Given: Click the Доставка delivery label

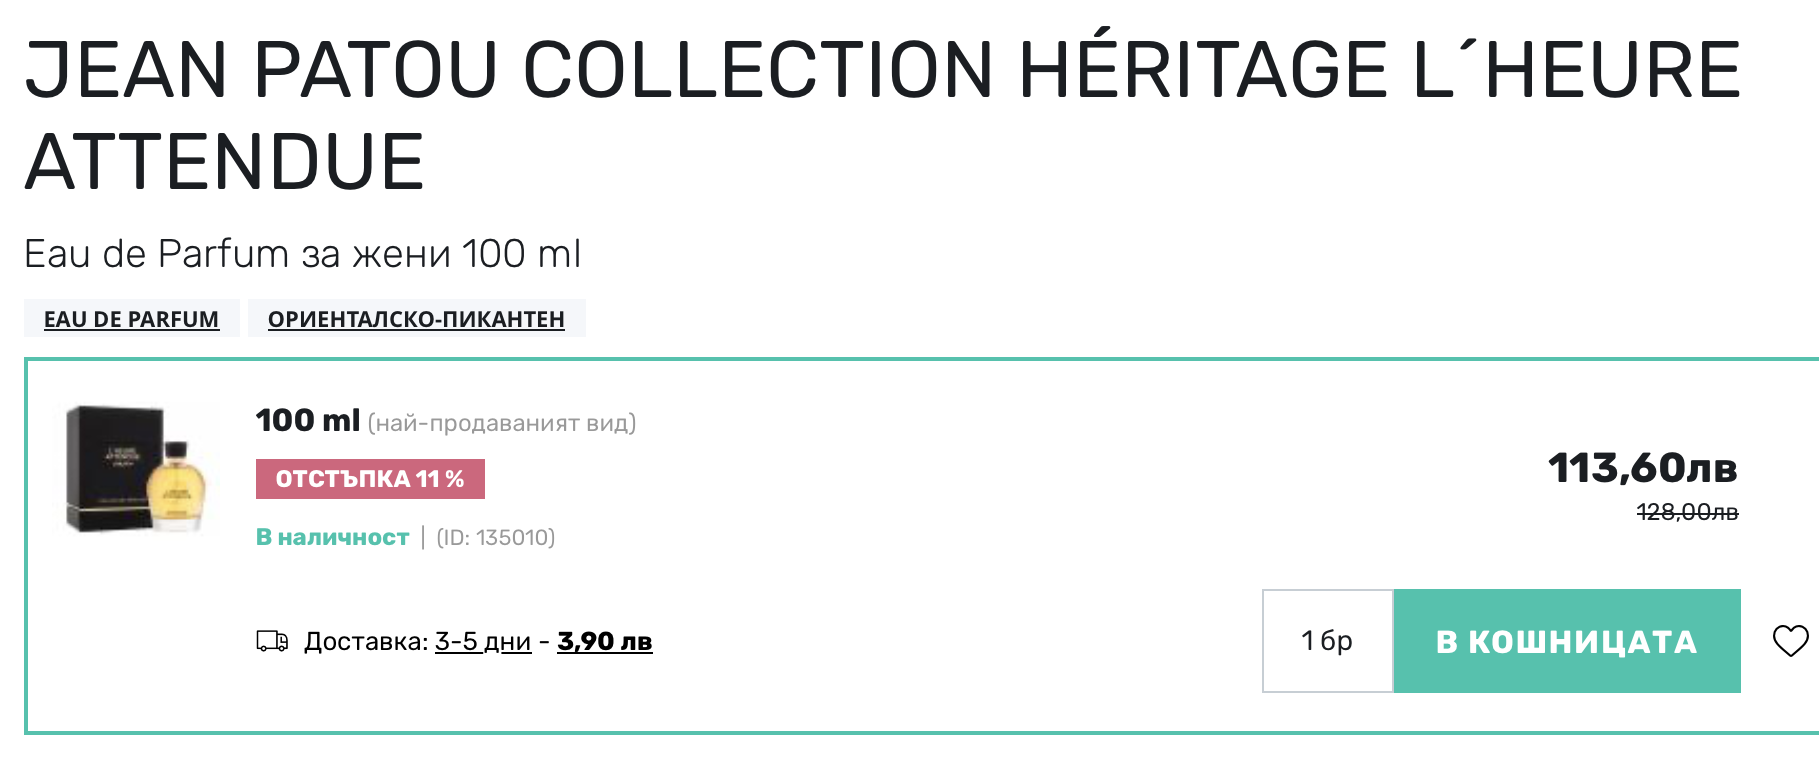Looking at the screenshot, I should (365, 641).
